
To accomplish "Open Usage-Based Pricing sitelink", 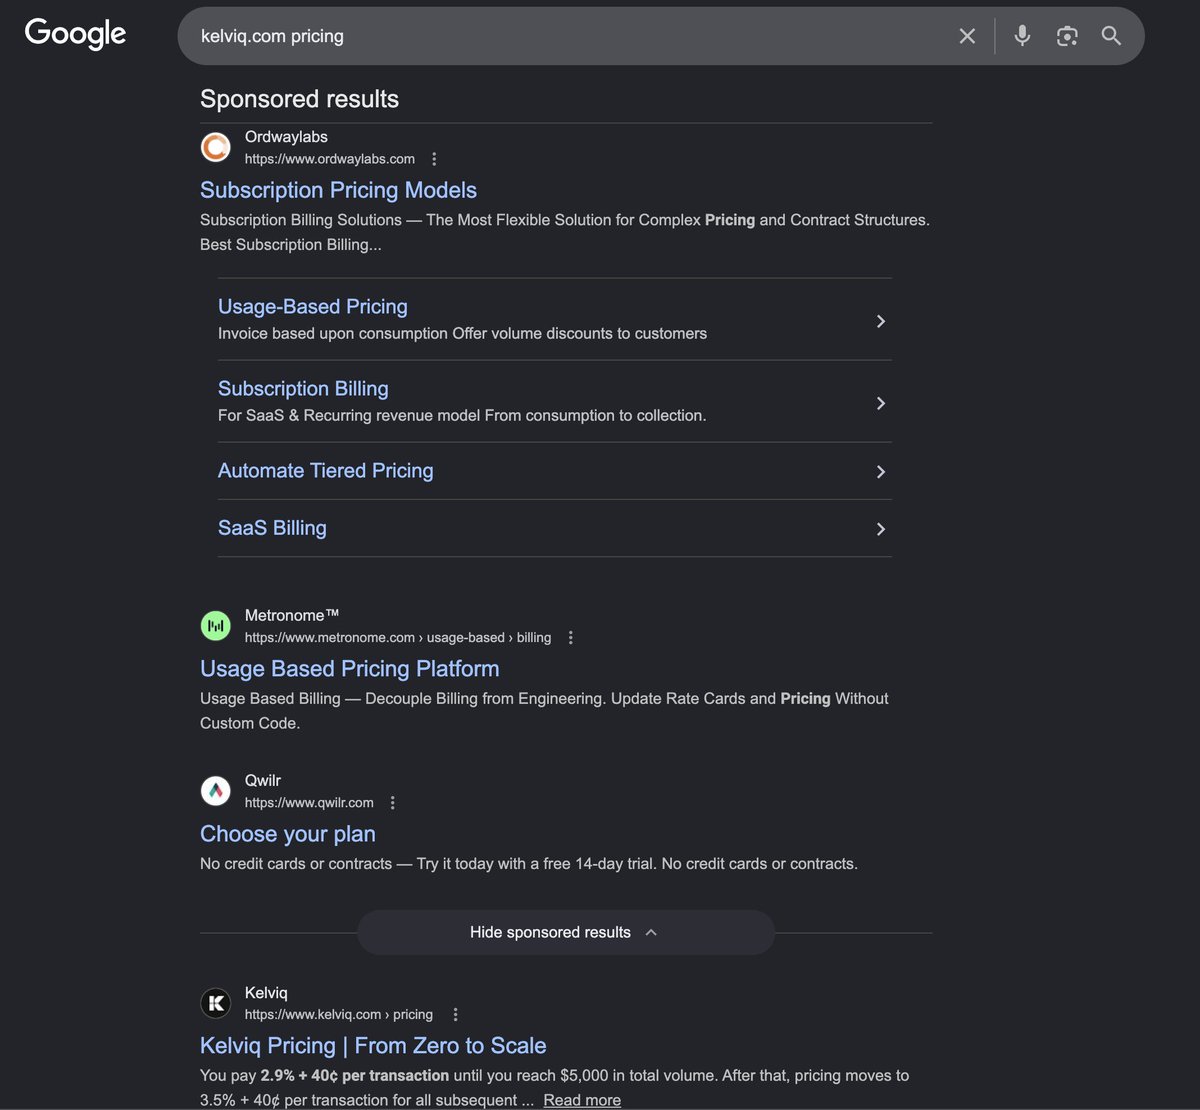I will pyautogui.click(x=313, y=307).
